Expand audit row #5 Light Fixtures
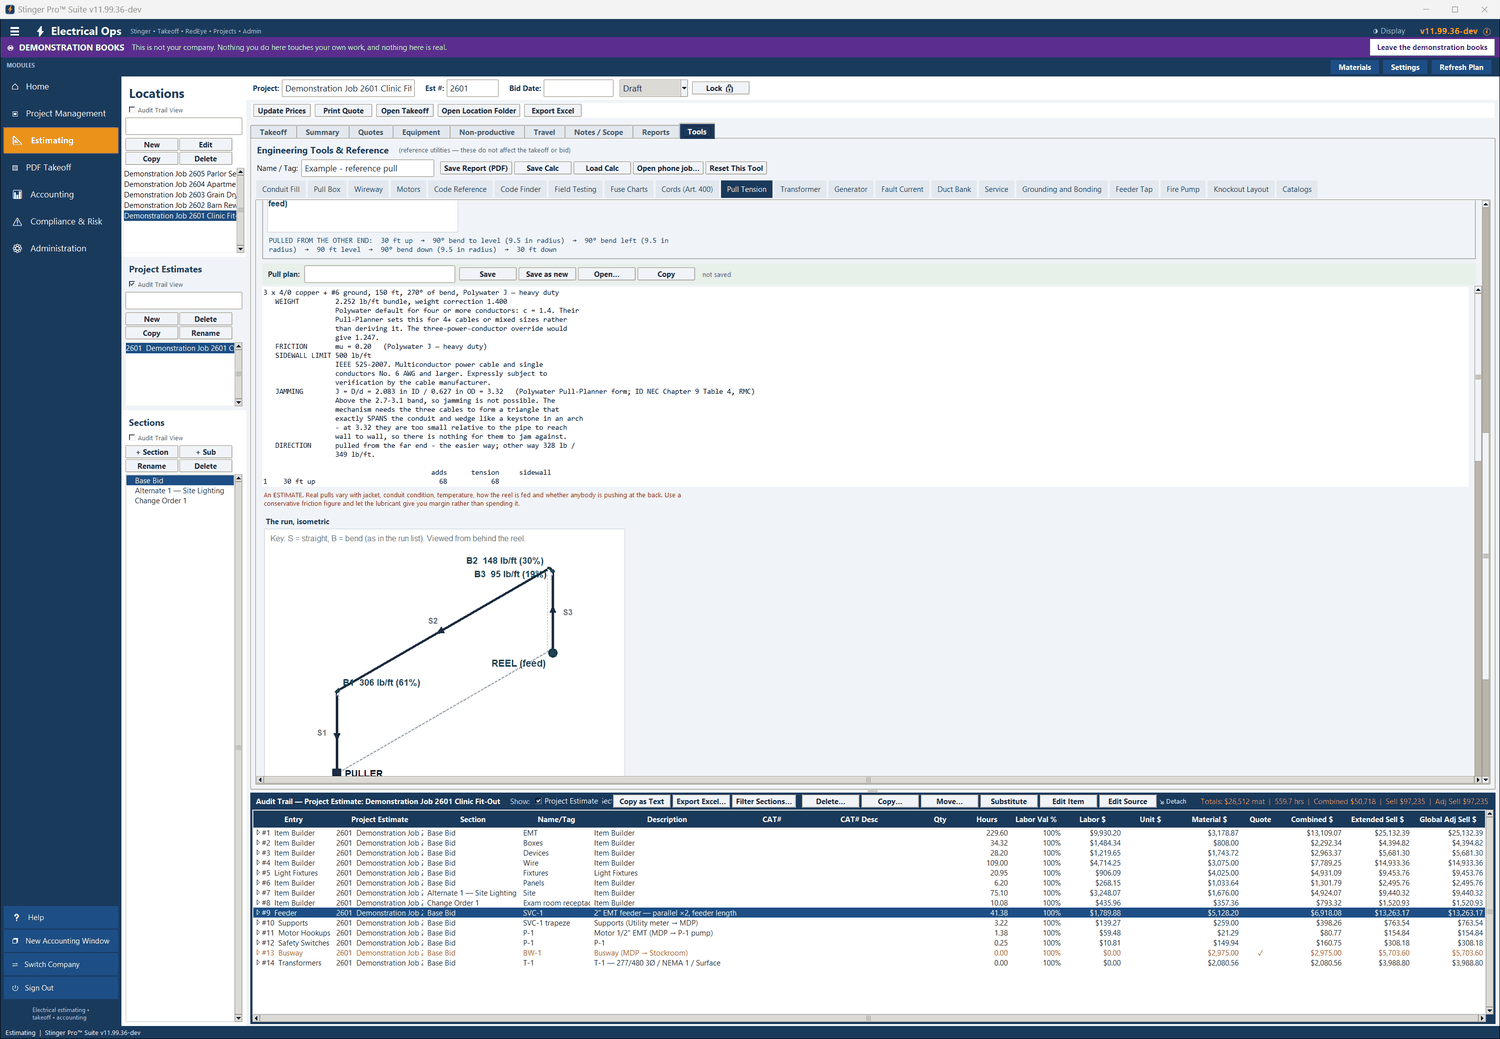 click(x=258, y=873)
